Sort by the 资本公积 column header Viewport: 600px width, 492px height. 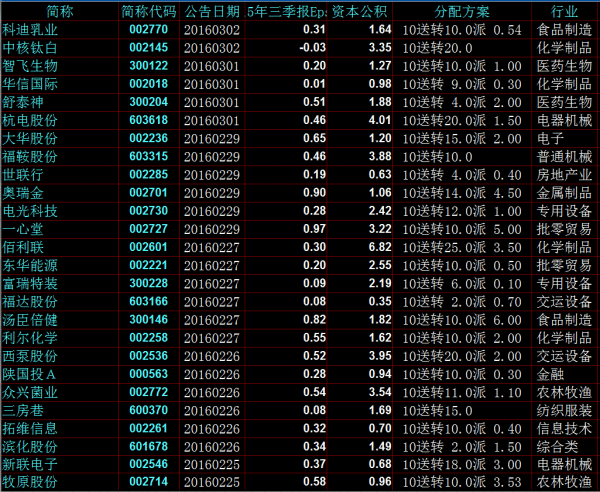click(x=360, y=11)
